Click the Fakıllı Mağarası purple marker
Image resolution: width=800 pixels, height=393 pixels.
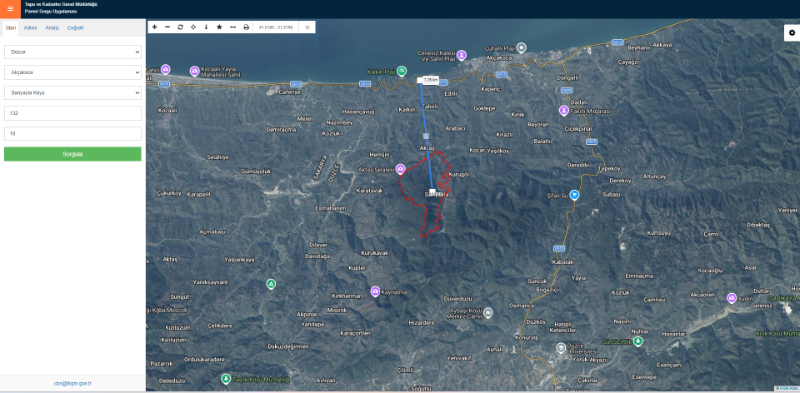click(x=563, y=110)
